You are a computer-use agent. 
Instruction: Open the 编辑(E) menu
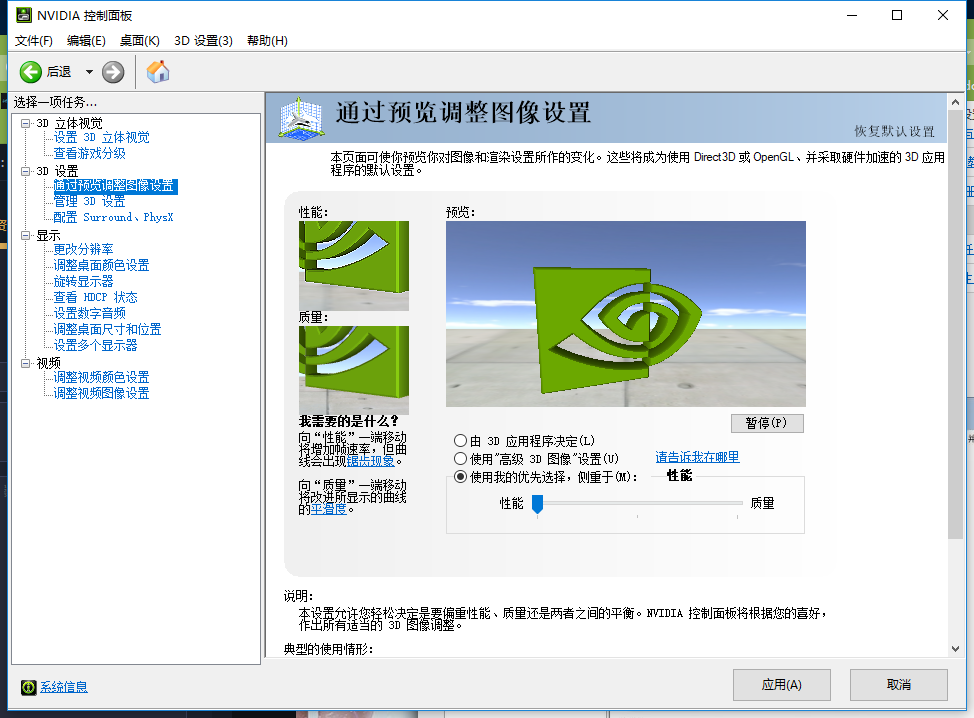[86, 40]
